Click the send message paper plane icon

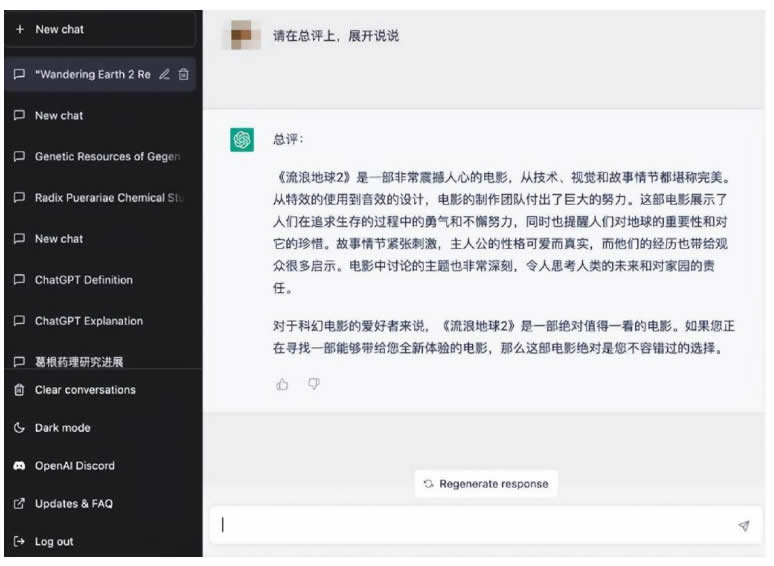(x=743, y=525)
